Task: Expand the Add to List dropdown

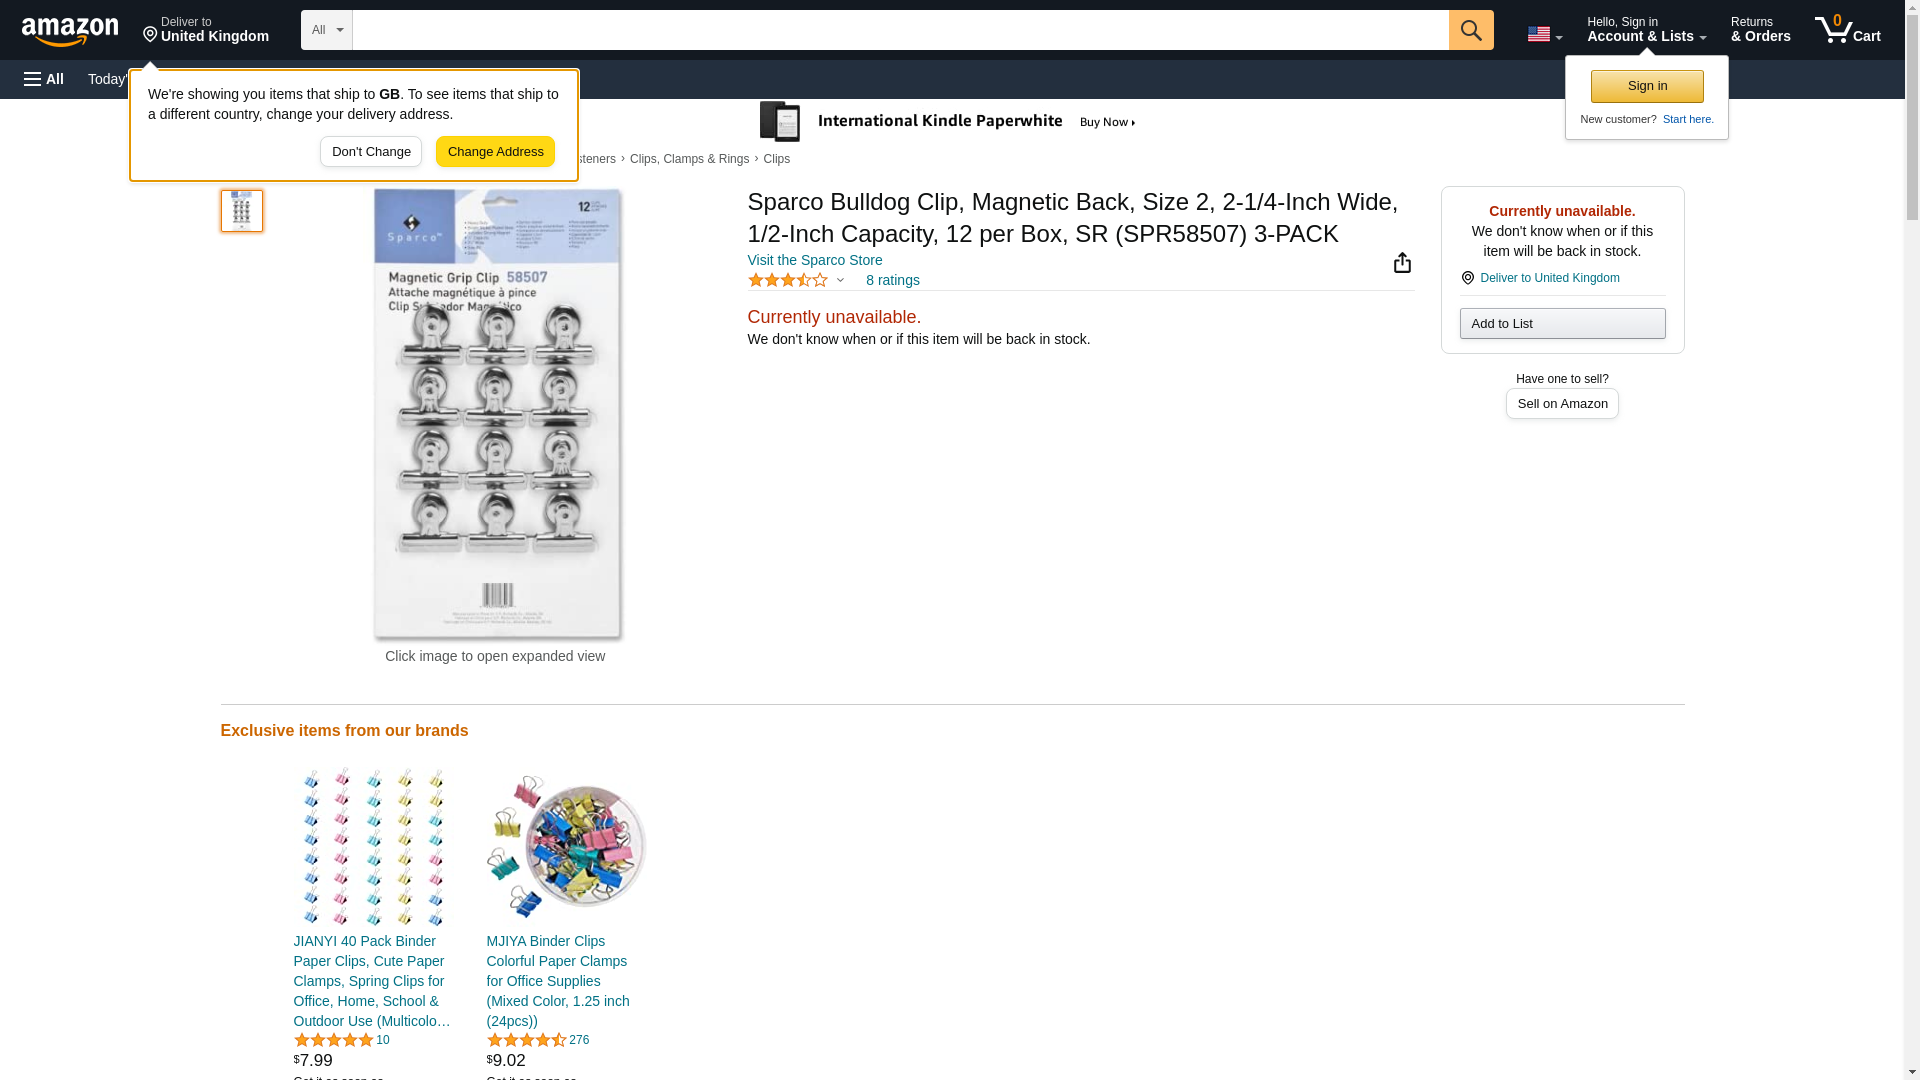Action: point(1561,324)
